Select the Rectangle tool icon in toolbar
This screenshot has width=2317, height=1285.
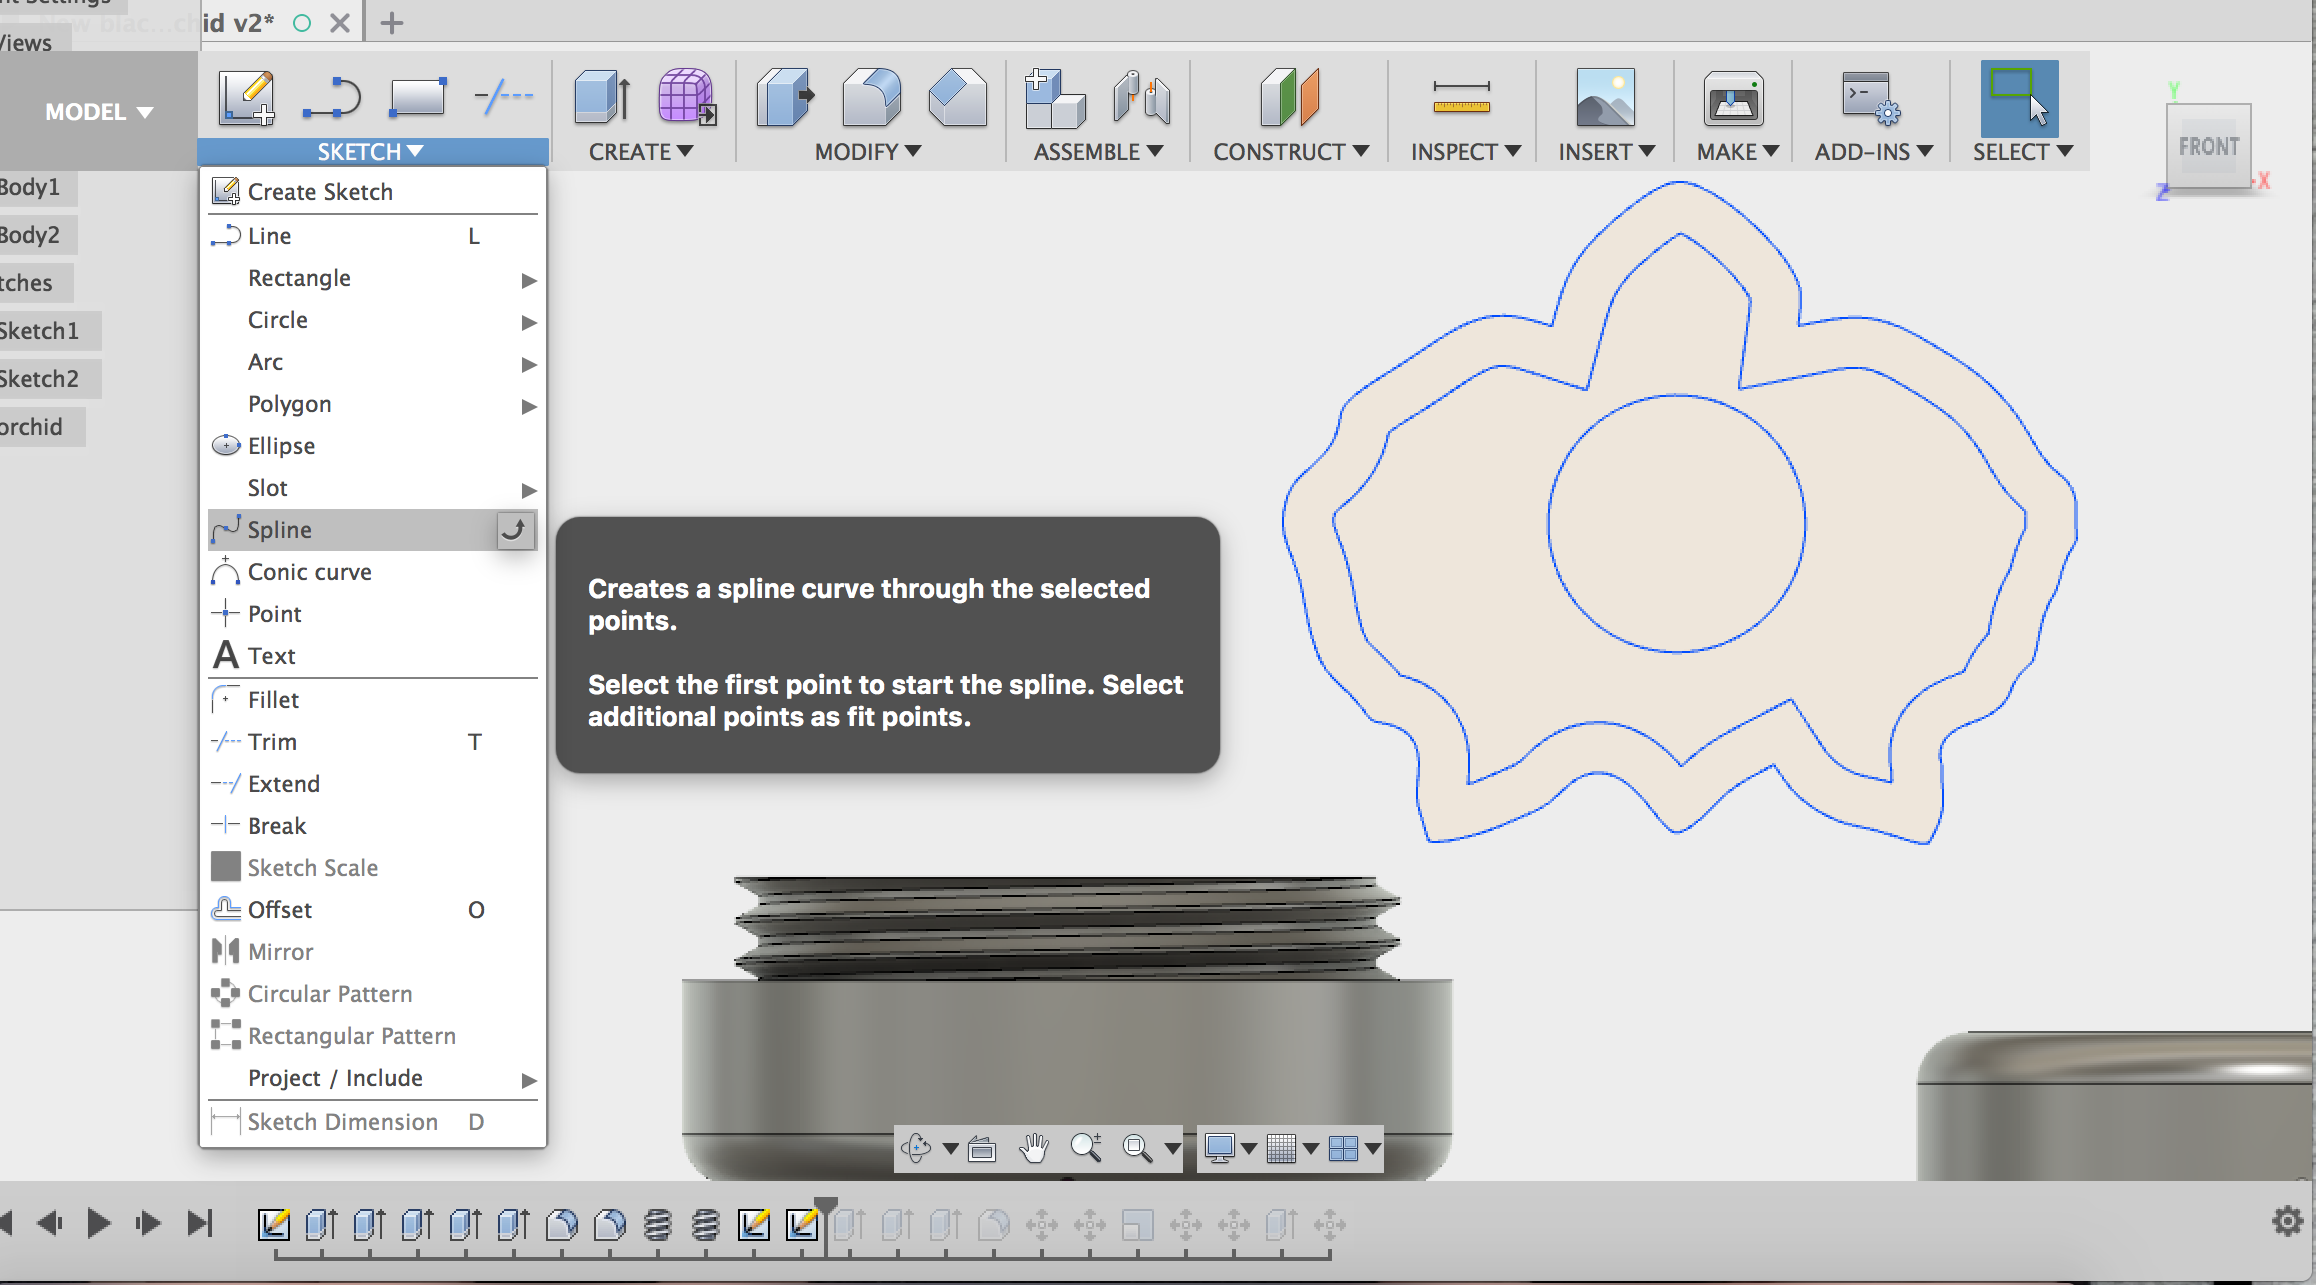click(417, 97)
